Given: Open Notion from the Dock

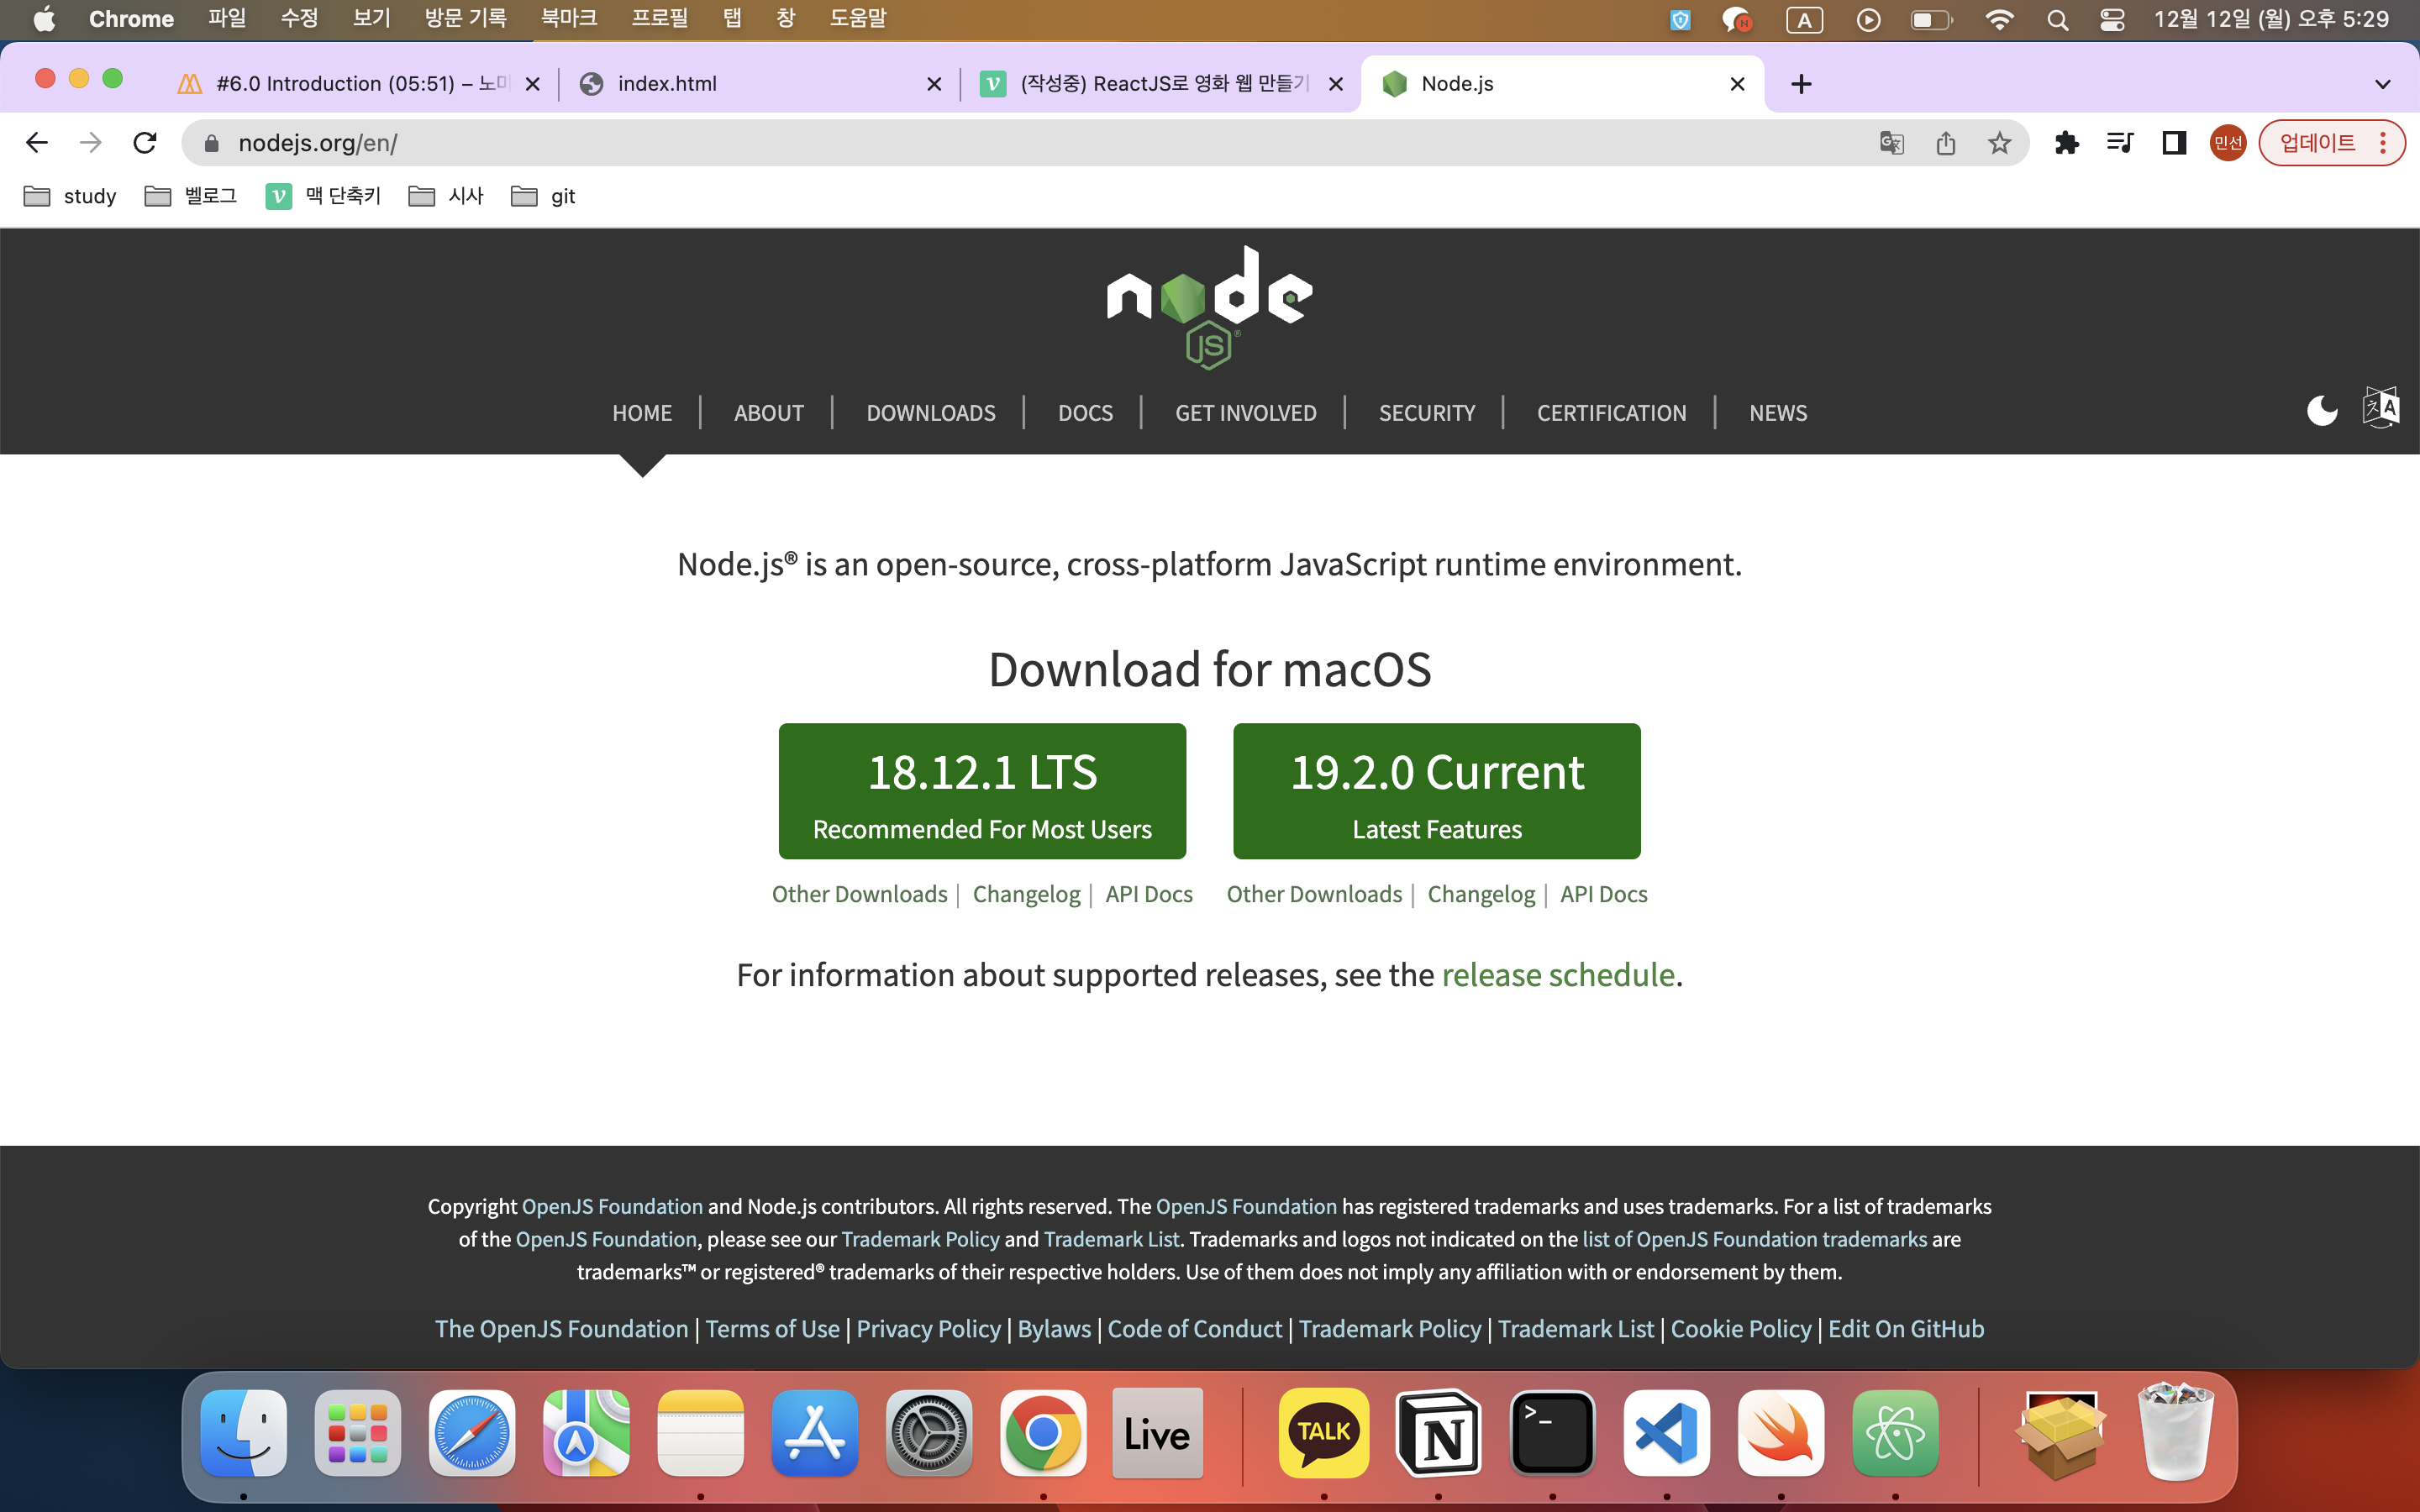Looking at the screenshot, I should click(x=1438, y=1433).
